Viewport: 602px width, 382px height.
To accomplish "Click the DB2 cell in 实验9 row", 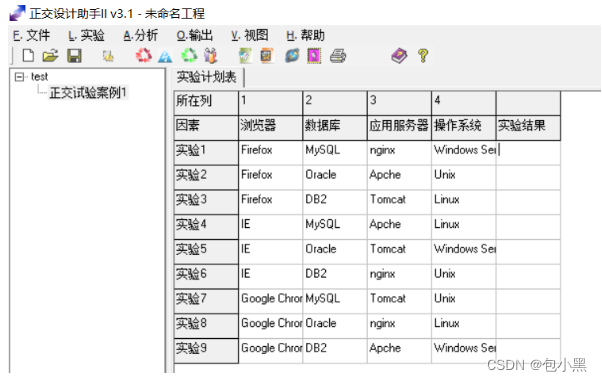I will click(x=335, y=351).
